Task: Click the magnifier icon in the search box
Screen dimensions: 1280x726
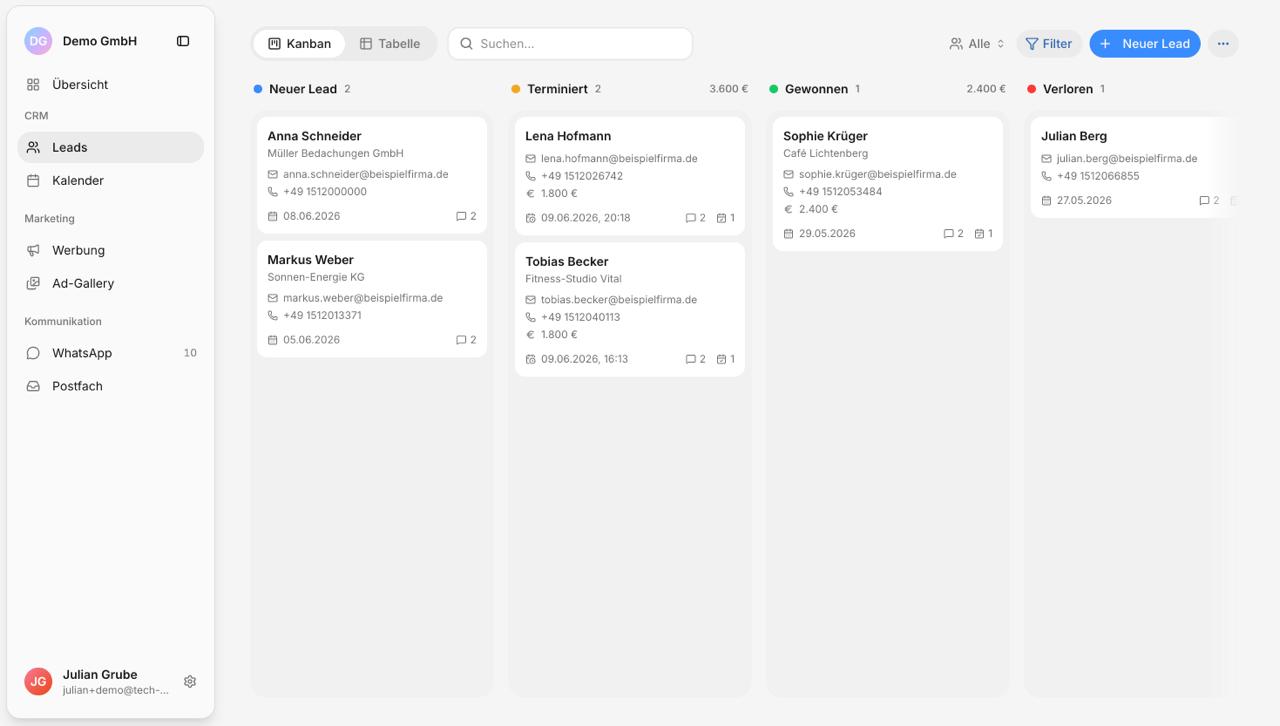Action: click(x=467, y=44)
